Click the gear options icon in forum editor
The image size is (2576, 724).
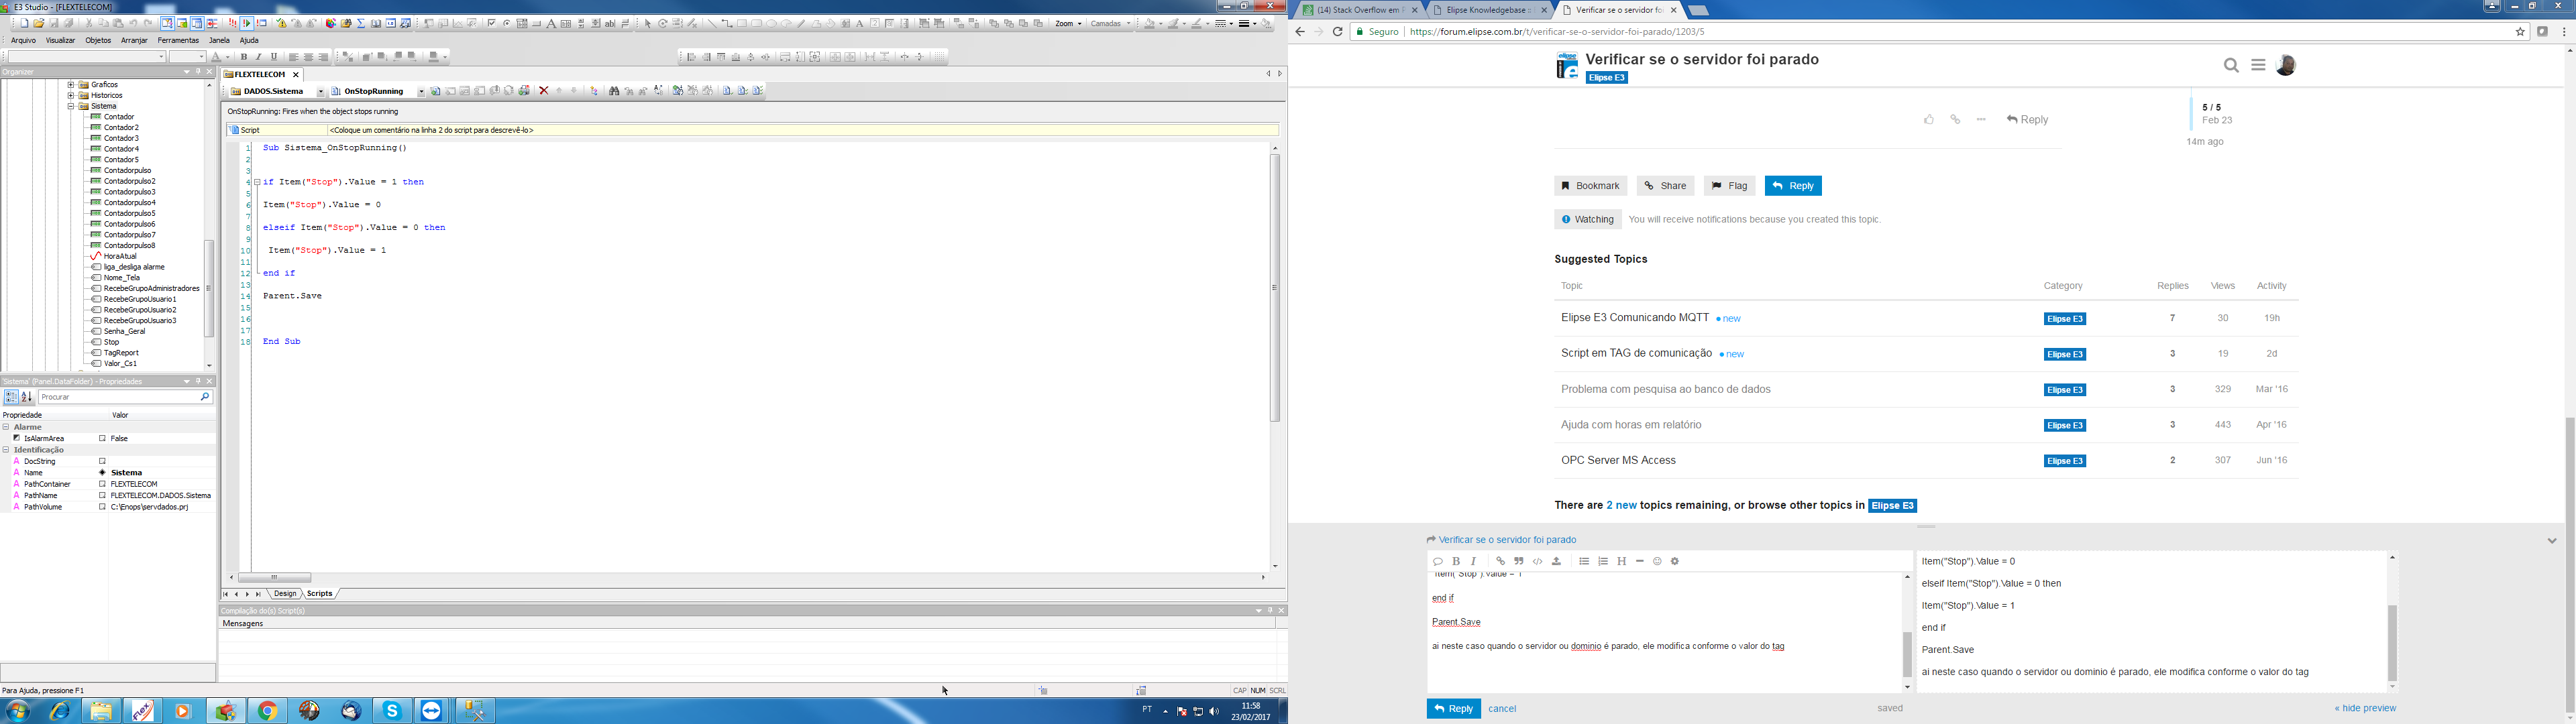[1675, 562]
